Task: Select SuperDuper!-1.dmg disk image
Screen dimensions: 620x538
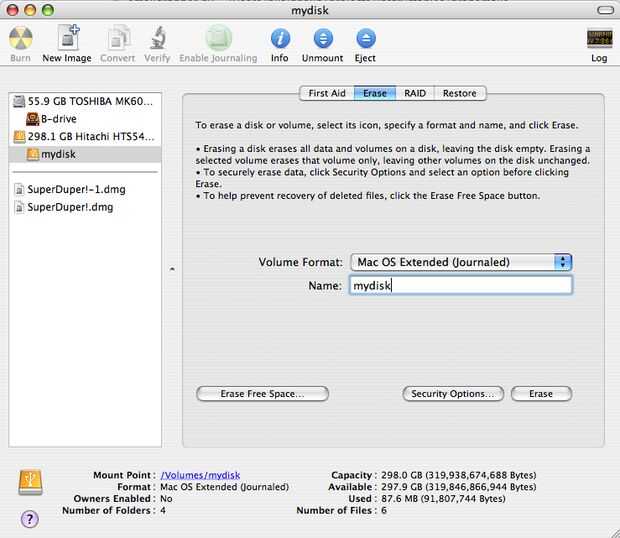Action: point(85,189)
